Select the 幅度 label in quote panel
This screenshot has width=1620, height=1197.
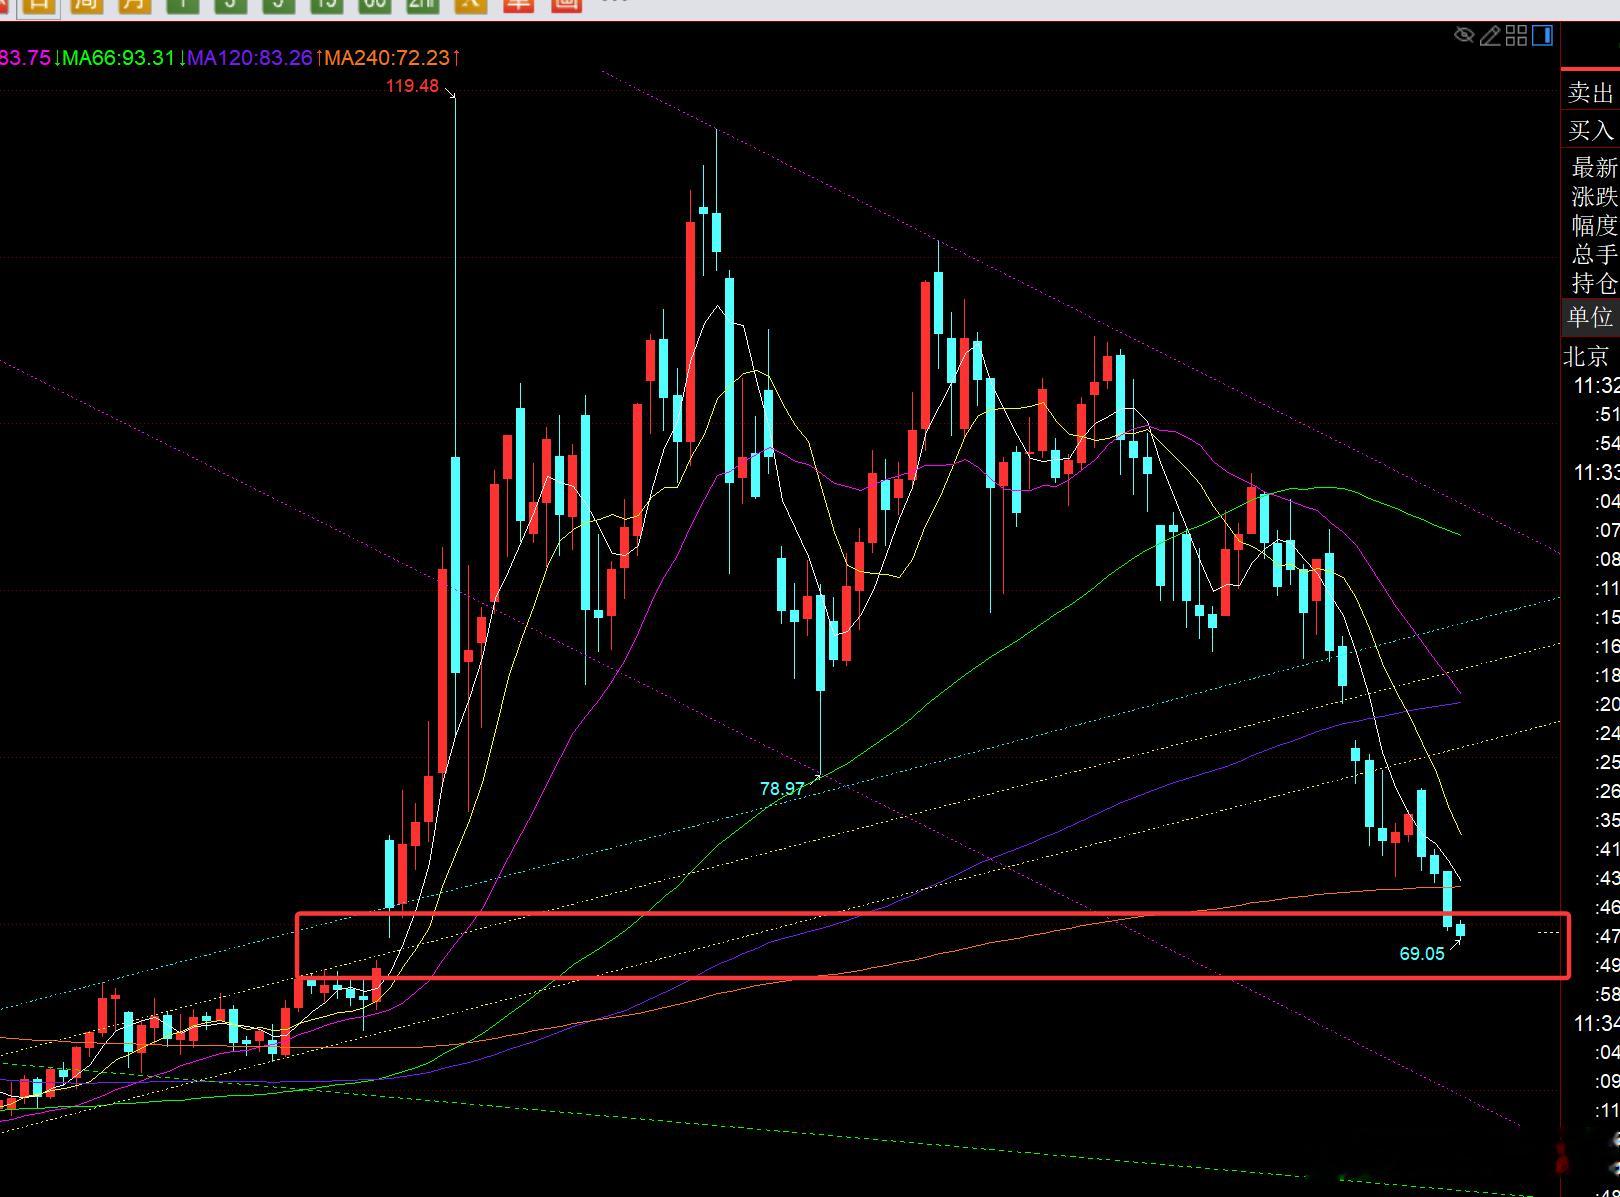click(1595, 225)
